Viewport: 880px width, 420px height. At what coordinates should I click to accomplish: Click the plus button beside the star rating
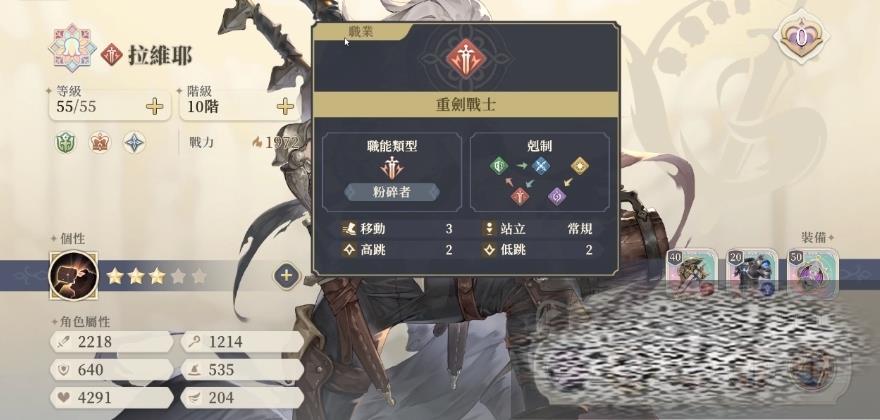pyautogui.click(x=286, y=276)
